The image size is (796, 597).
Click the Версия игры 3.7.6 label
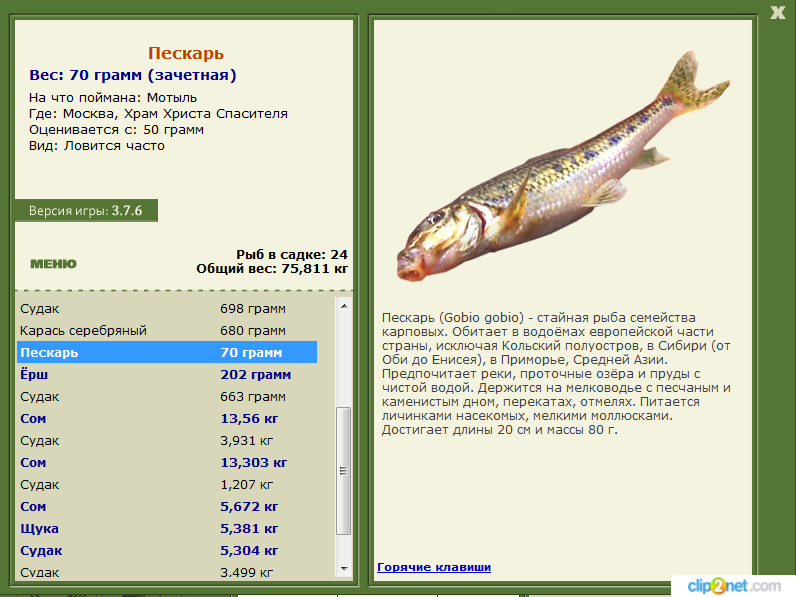(x=86, y=211)
